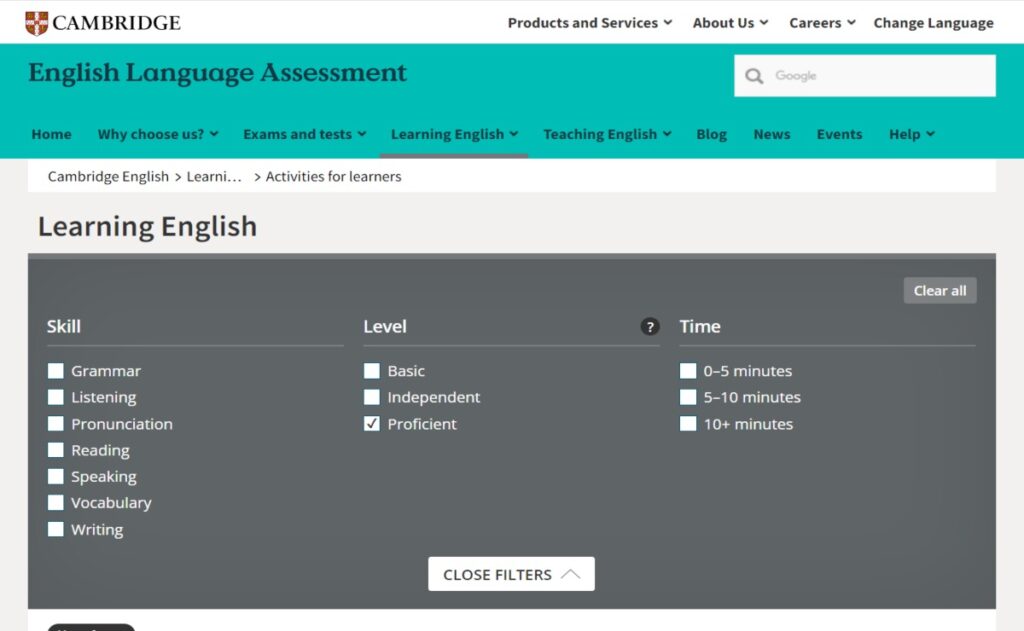The width and height of the screenshot is (1024, 631).
Task: Open the About Us dropdown
Action: (730, 23)
